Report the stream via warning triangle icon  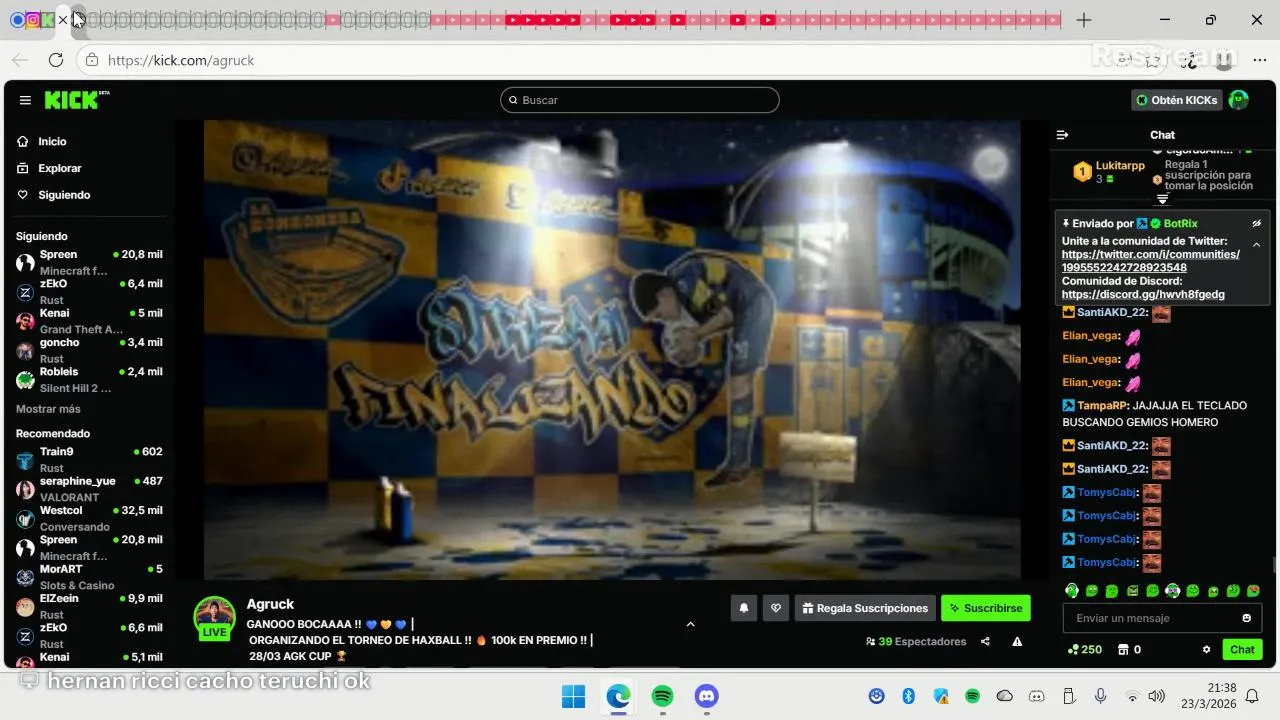(x=1017, y=642)
